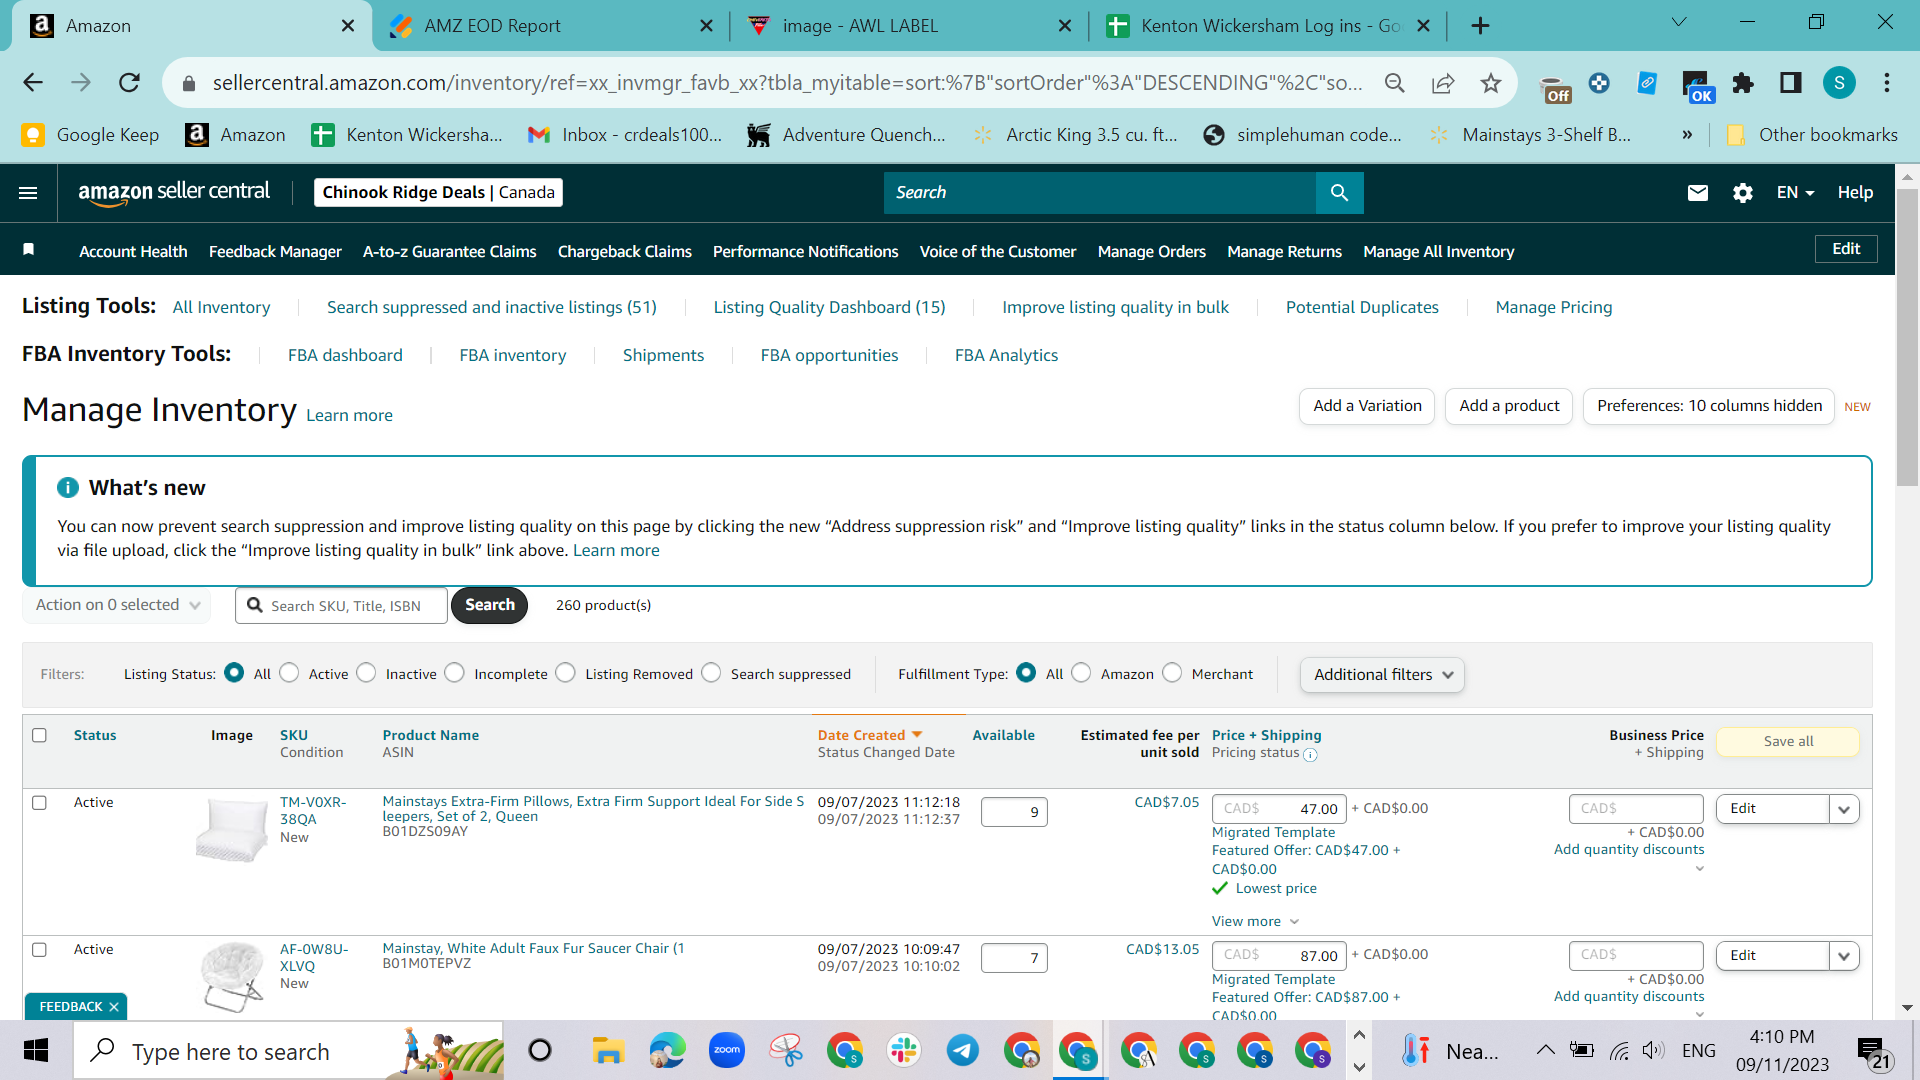Image resolution: width=1920 pixels, height=1080 pixels.
Task: Open the browser Extensions puzzle icon
Action: coord(1742,83)
